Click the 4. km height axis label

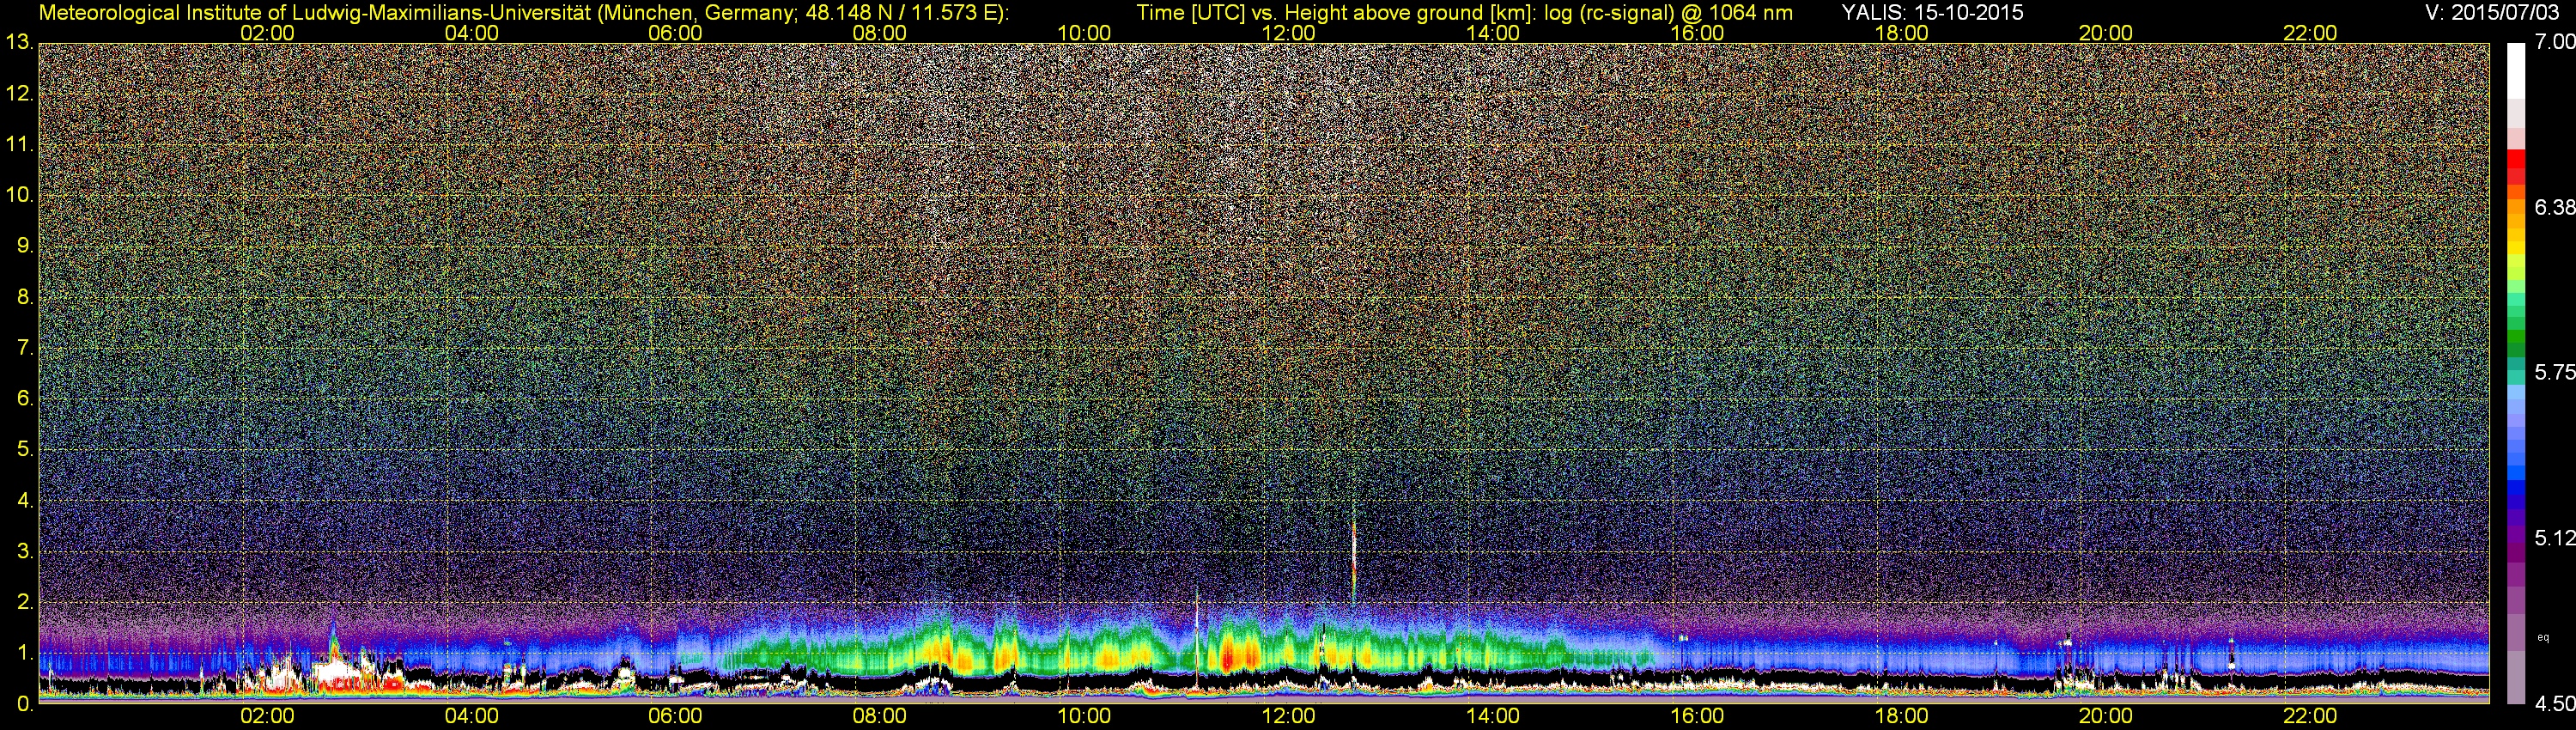[x=25, y=500]
